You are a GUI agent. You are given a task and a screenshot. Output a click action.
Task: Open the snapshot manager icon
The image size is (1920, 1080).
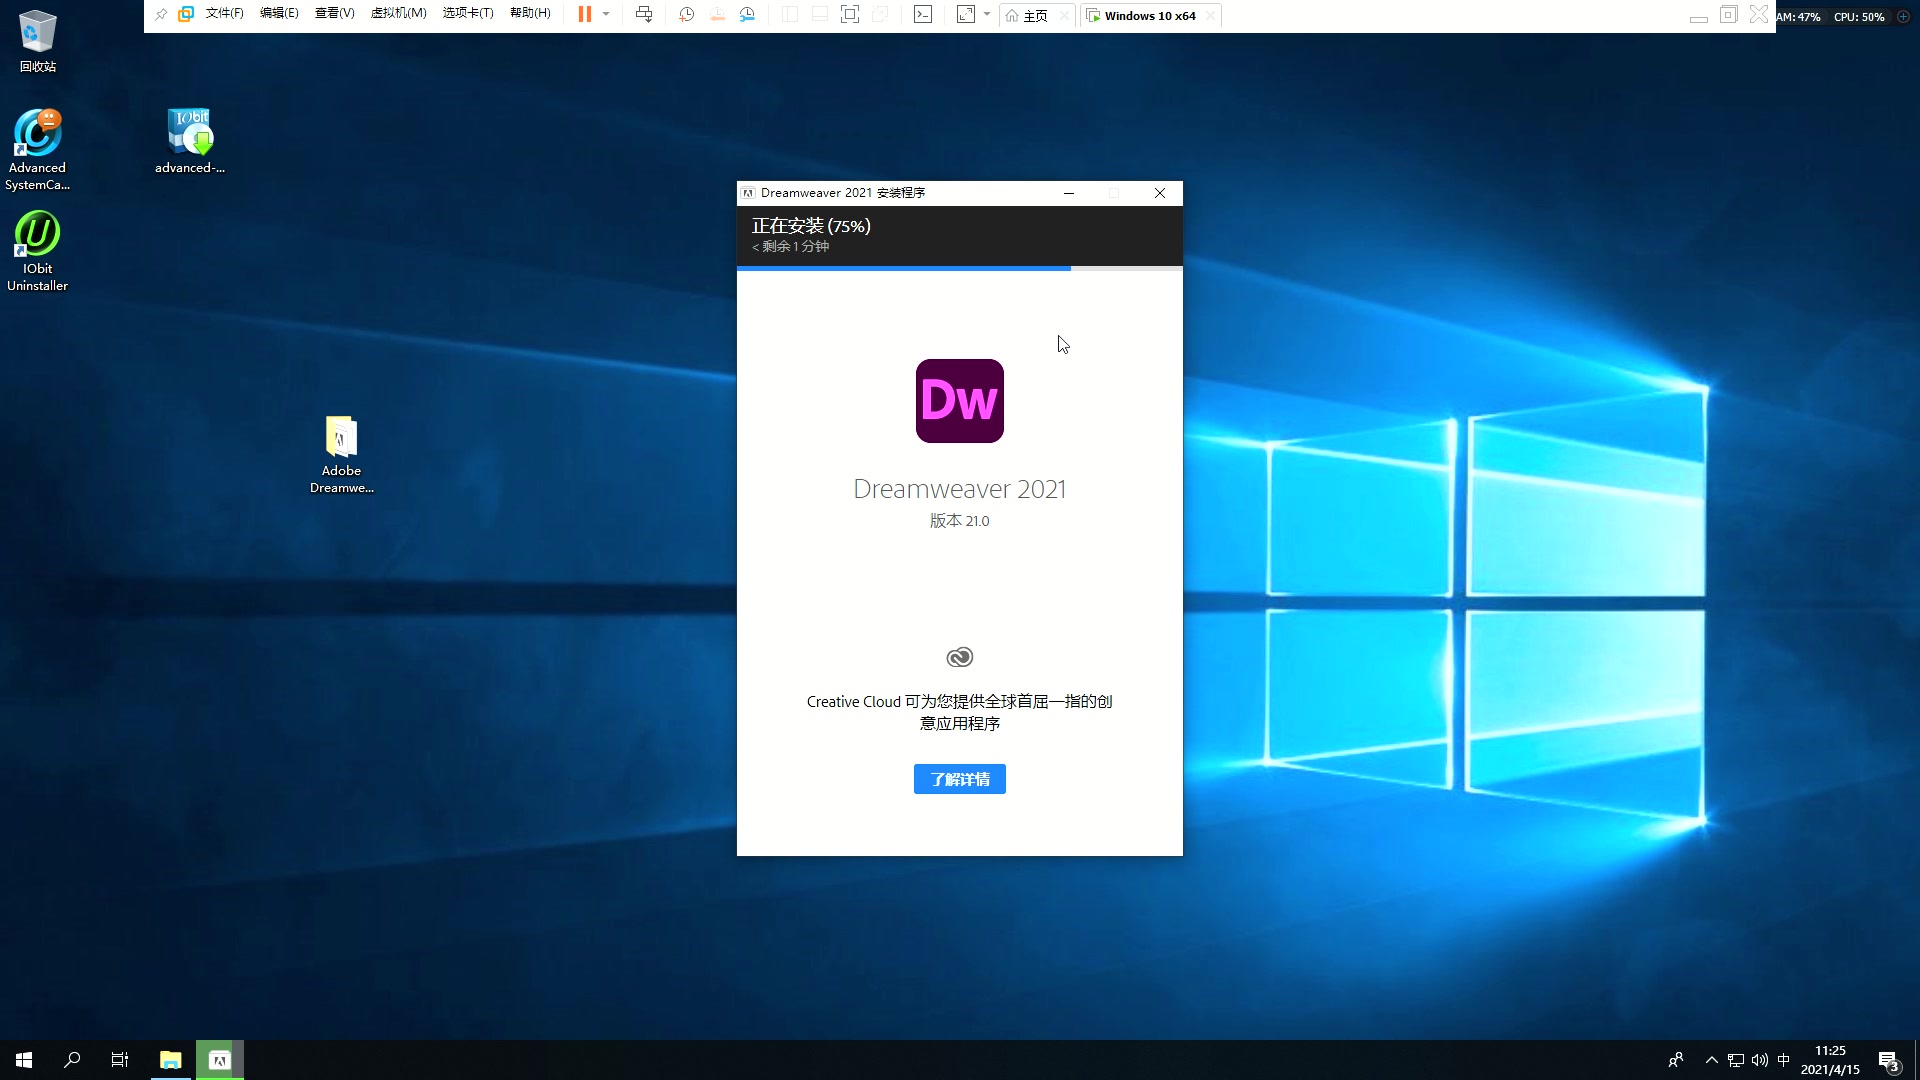[747, 14]
